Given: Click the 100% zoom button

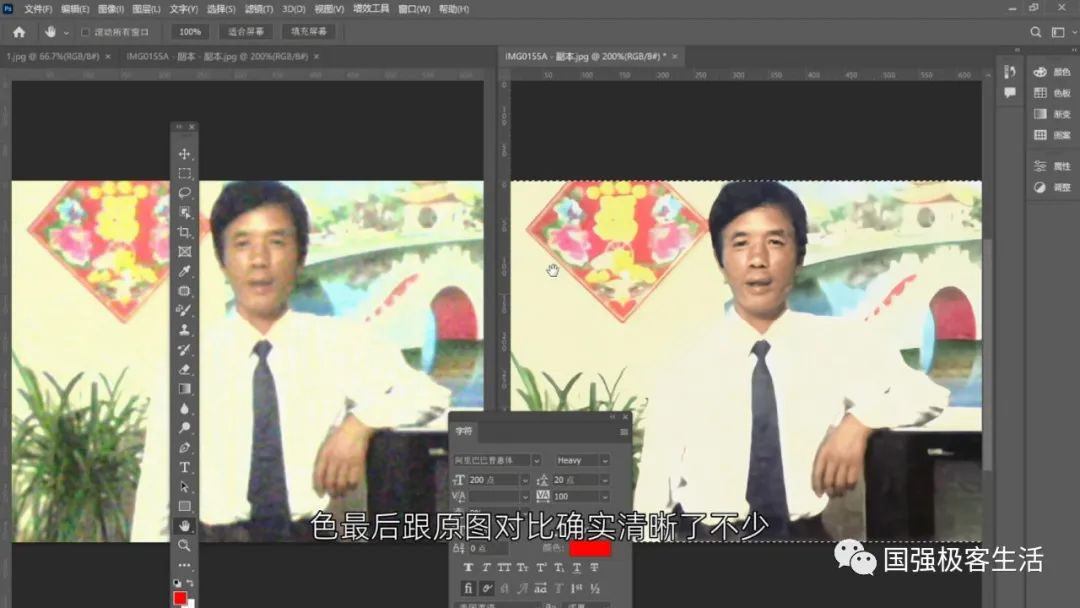Looking at the screenshot, I should click(190, 32).
